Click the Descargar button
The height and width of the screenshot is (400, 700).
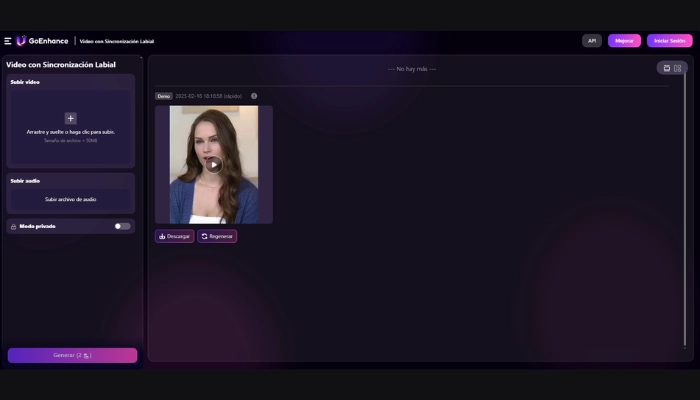tap(175, 236)
